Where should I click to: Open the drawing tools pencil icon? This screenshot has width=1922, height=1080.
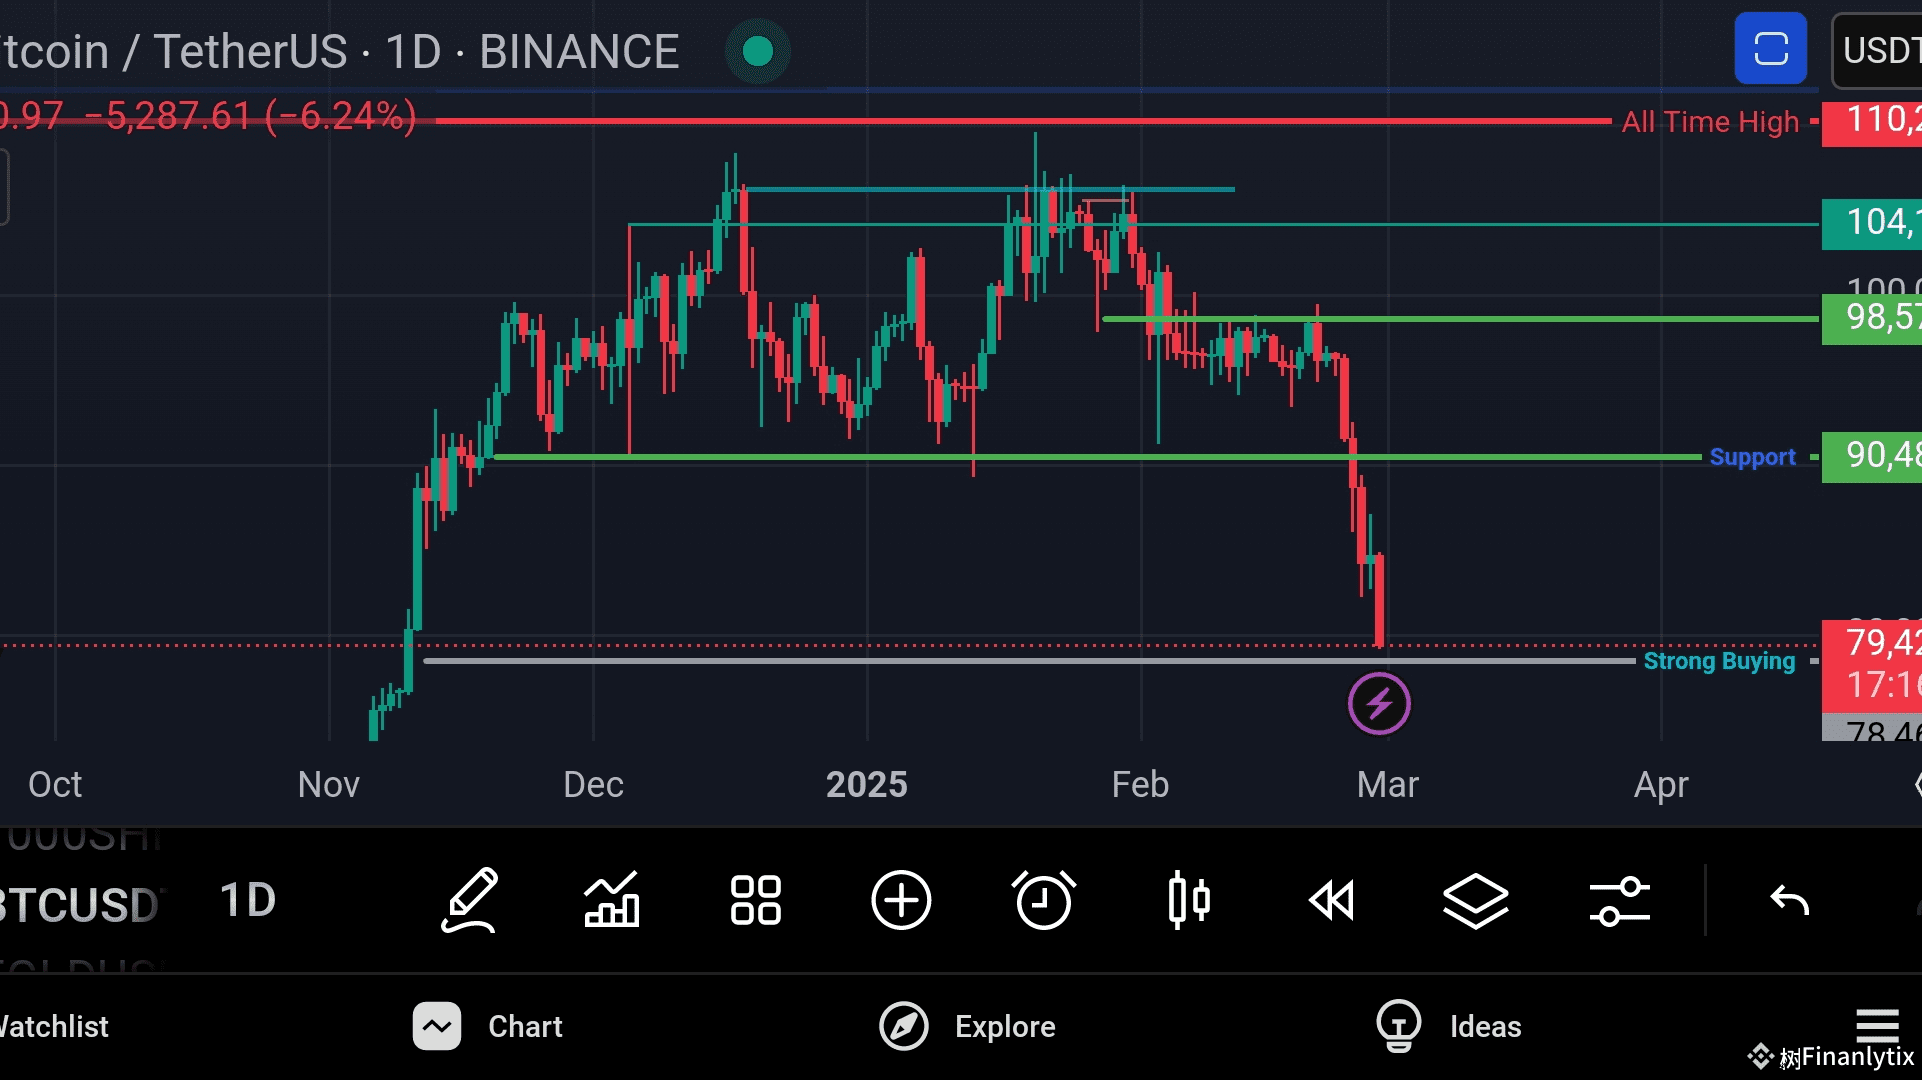click(469, 900)
